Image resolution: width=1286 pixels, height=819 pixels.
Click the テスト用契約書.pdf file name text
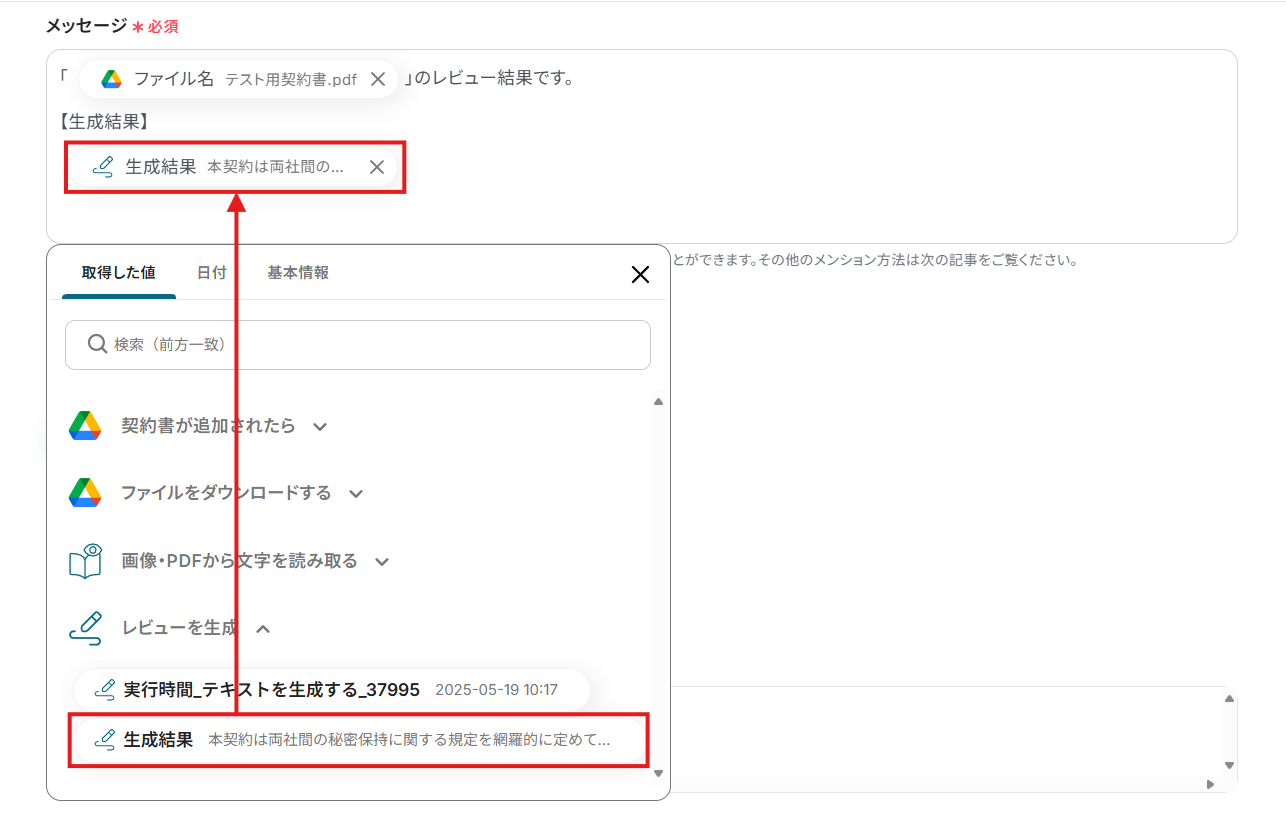click(x=291, y=80)
